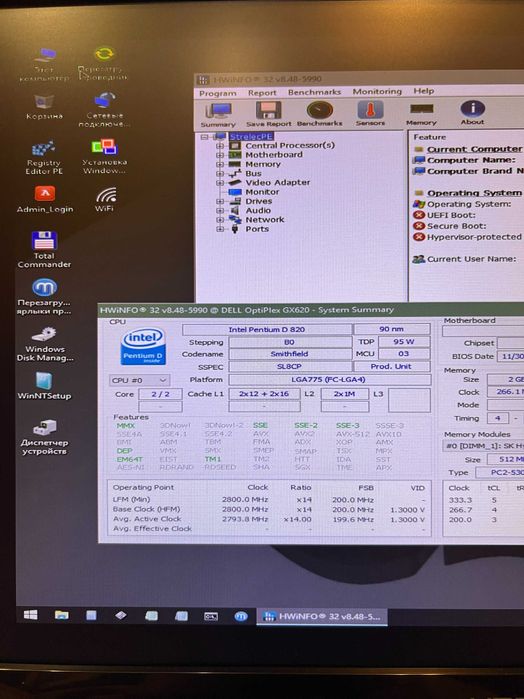The width and height of the screenshot is (524, 699).
Task: Launch the WinNTSetup desktop icon
Action: (x=44, y=386)
